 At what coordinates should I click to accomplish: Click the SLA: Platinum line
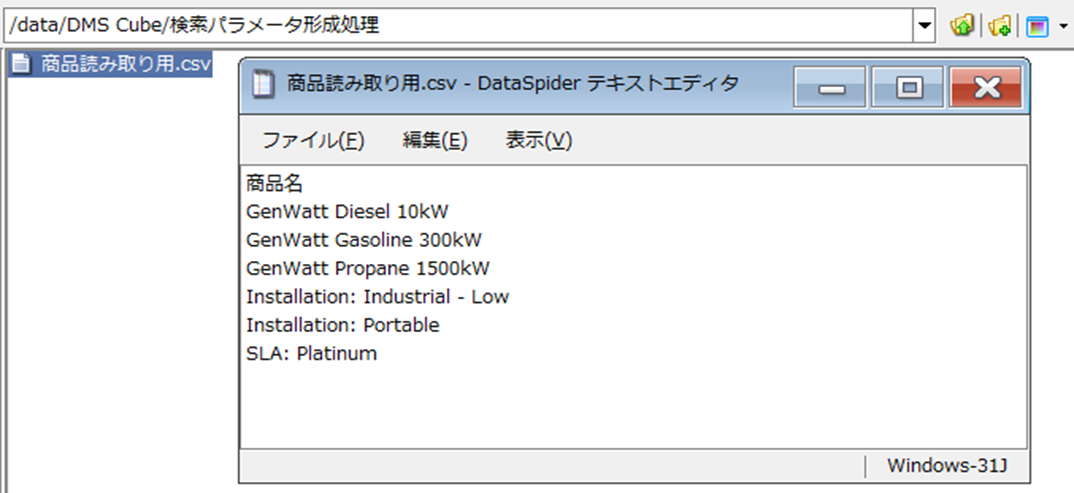[311, 354]
